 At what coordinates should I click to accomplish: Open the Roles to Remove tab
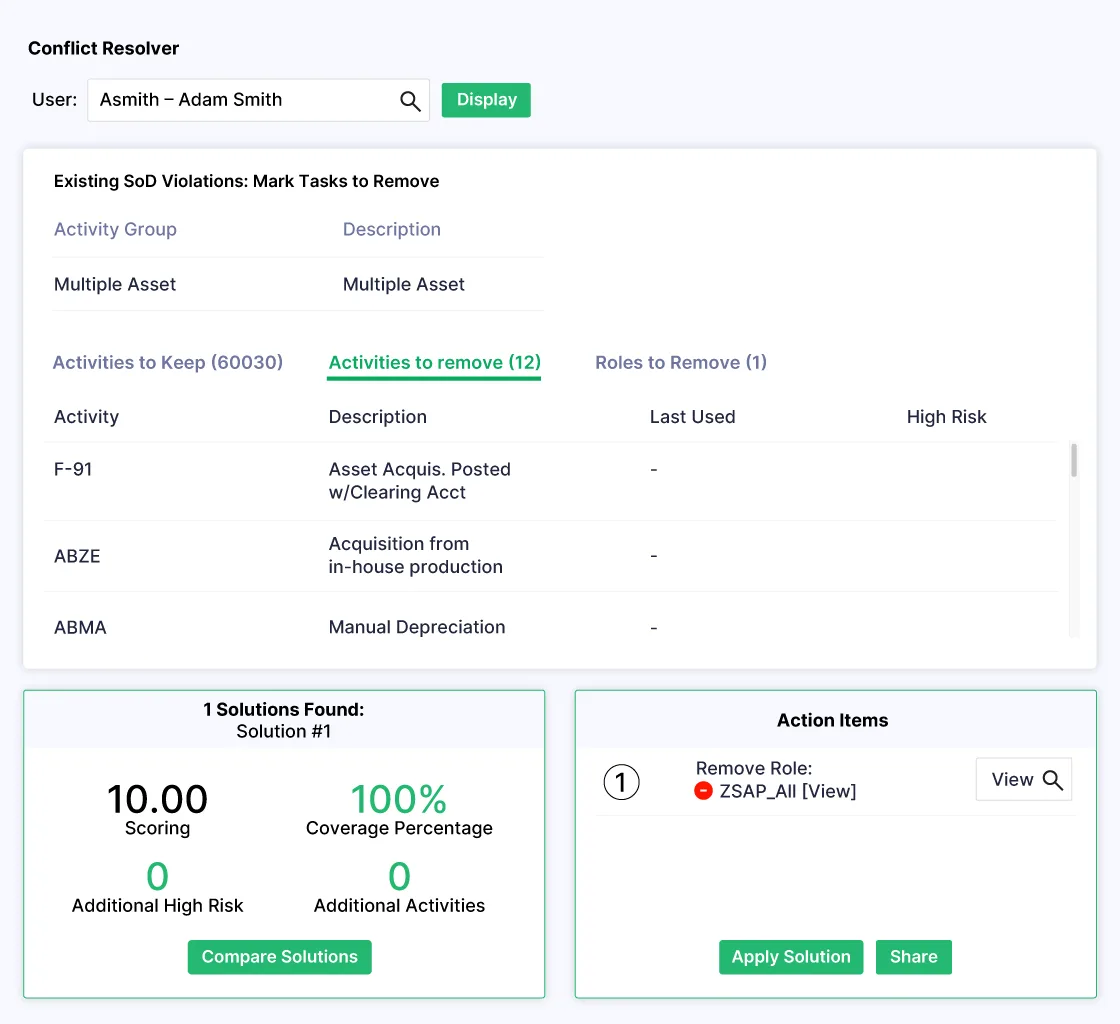click(681, 363)
